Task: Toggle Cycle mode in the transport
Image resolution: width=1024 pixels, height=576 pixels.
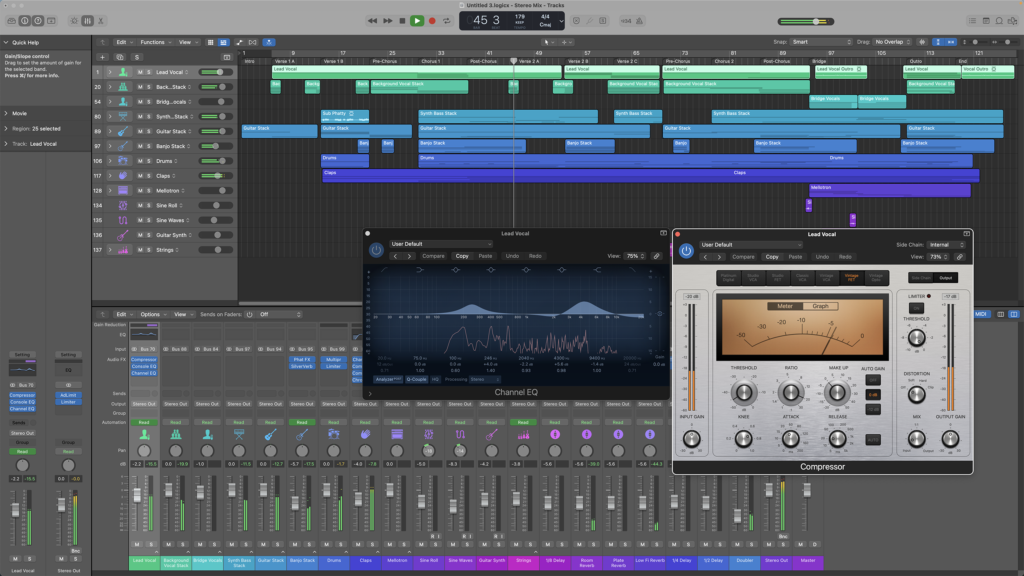Action: (447, 21)
